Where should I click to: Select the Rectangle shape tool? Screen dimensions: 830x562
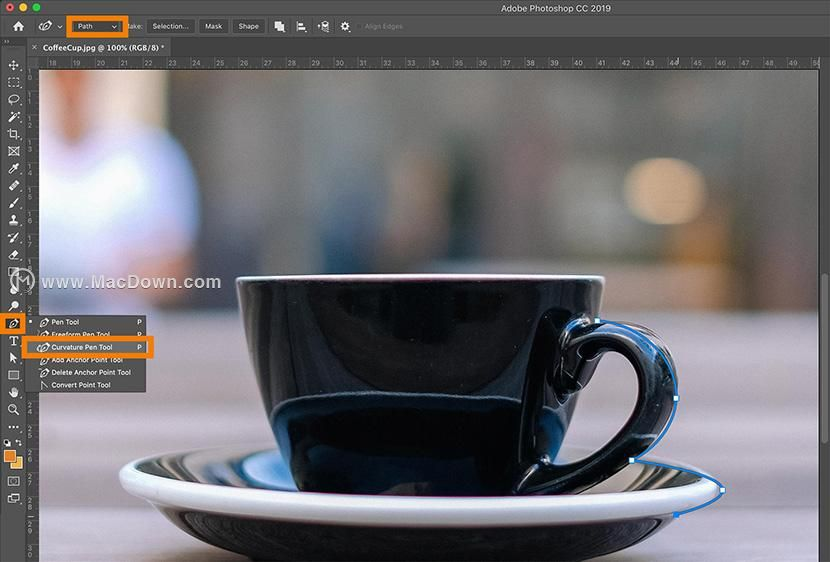(14, 375)
